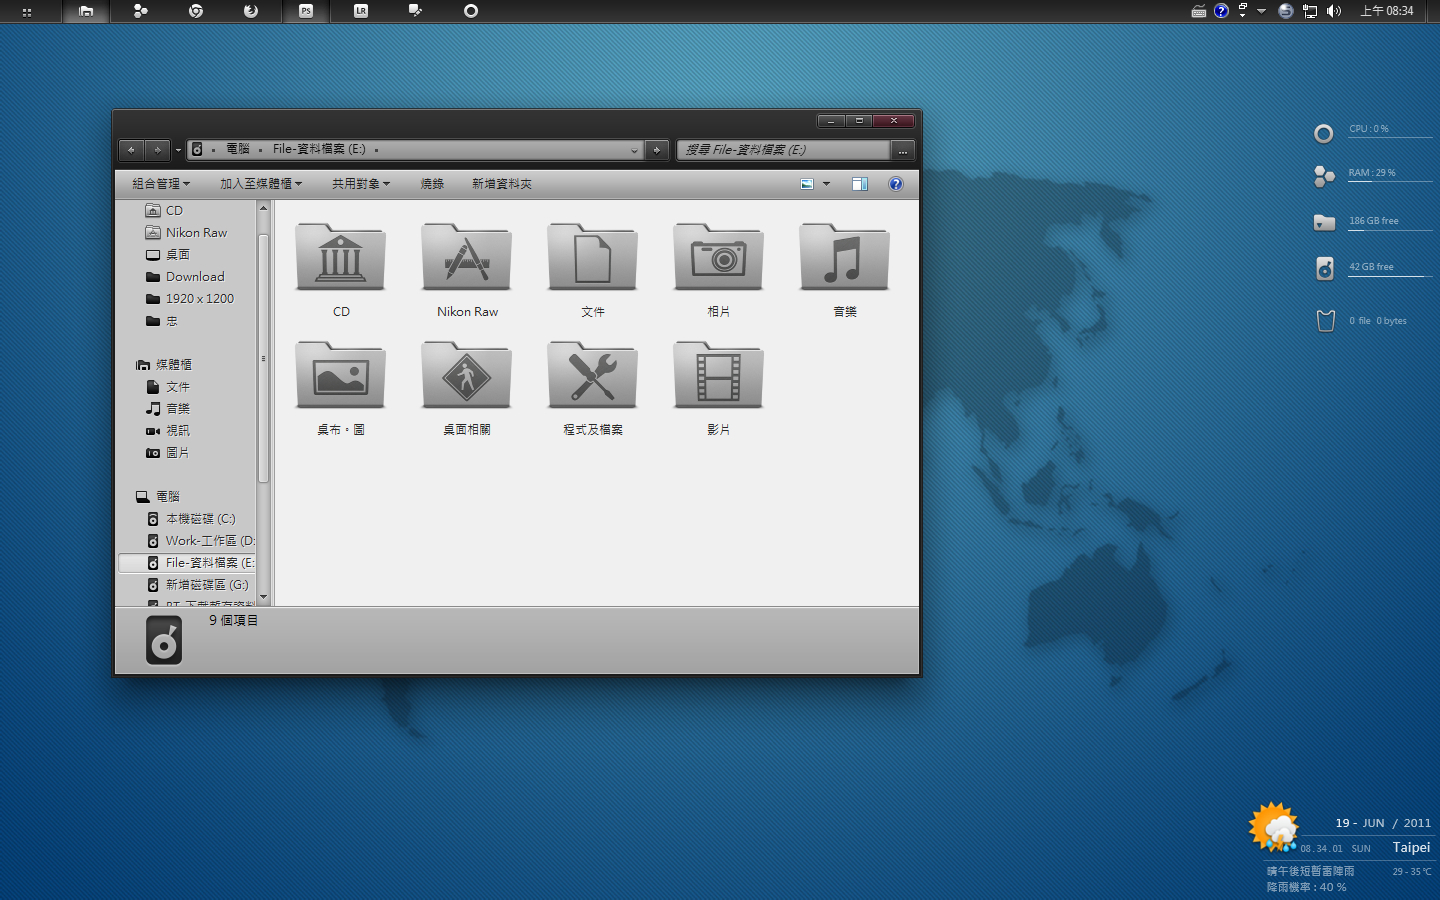Click the sidebar scrollbar up arrow
Viewport: 1440px width, 900px height.
[x=264, y=208]
